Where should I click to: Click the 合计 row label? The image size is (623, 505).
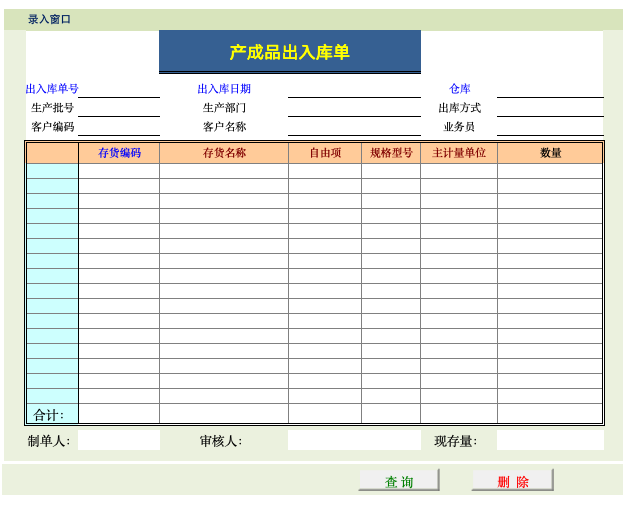48,415
